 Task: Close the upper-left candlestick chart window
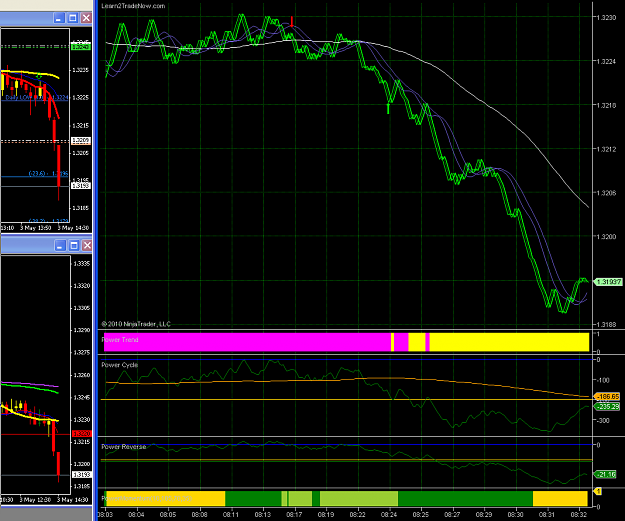pyautogui.click(x=86, y=18)
